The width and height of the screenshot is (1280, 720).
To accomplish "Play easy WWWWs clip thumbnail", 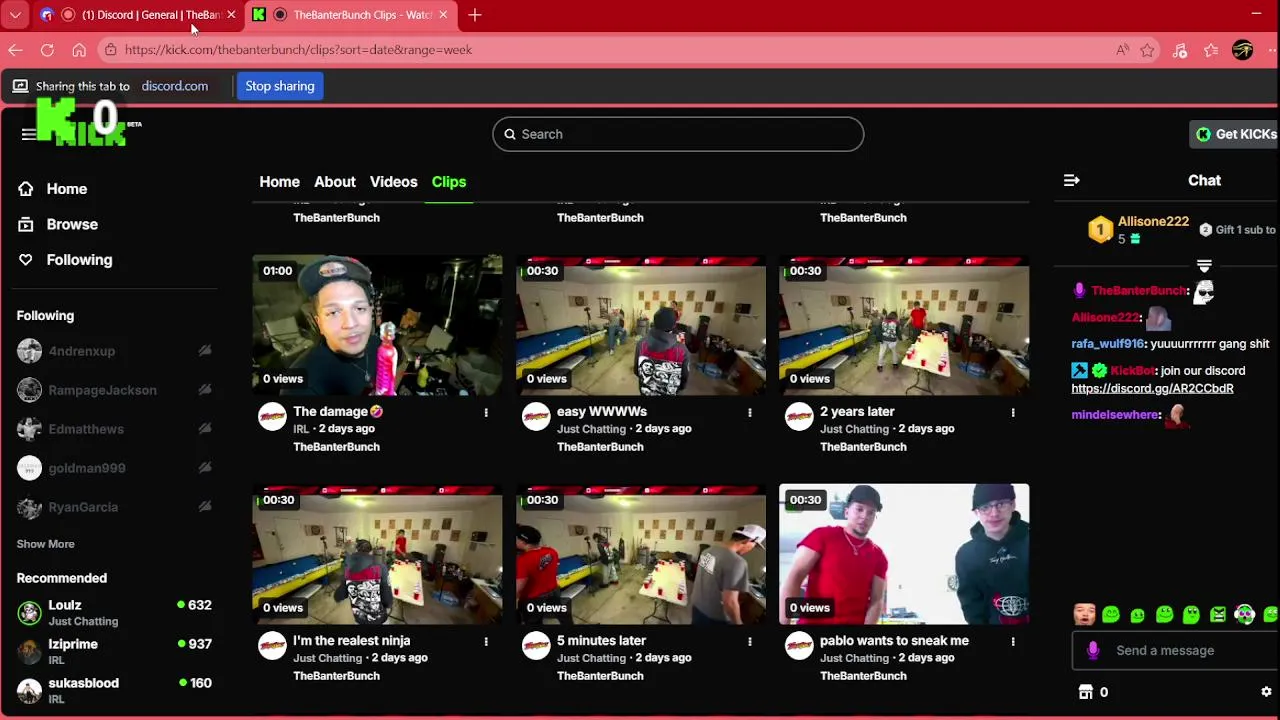I will pos(641,325).
